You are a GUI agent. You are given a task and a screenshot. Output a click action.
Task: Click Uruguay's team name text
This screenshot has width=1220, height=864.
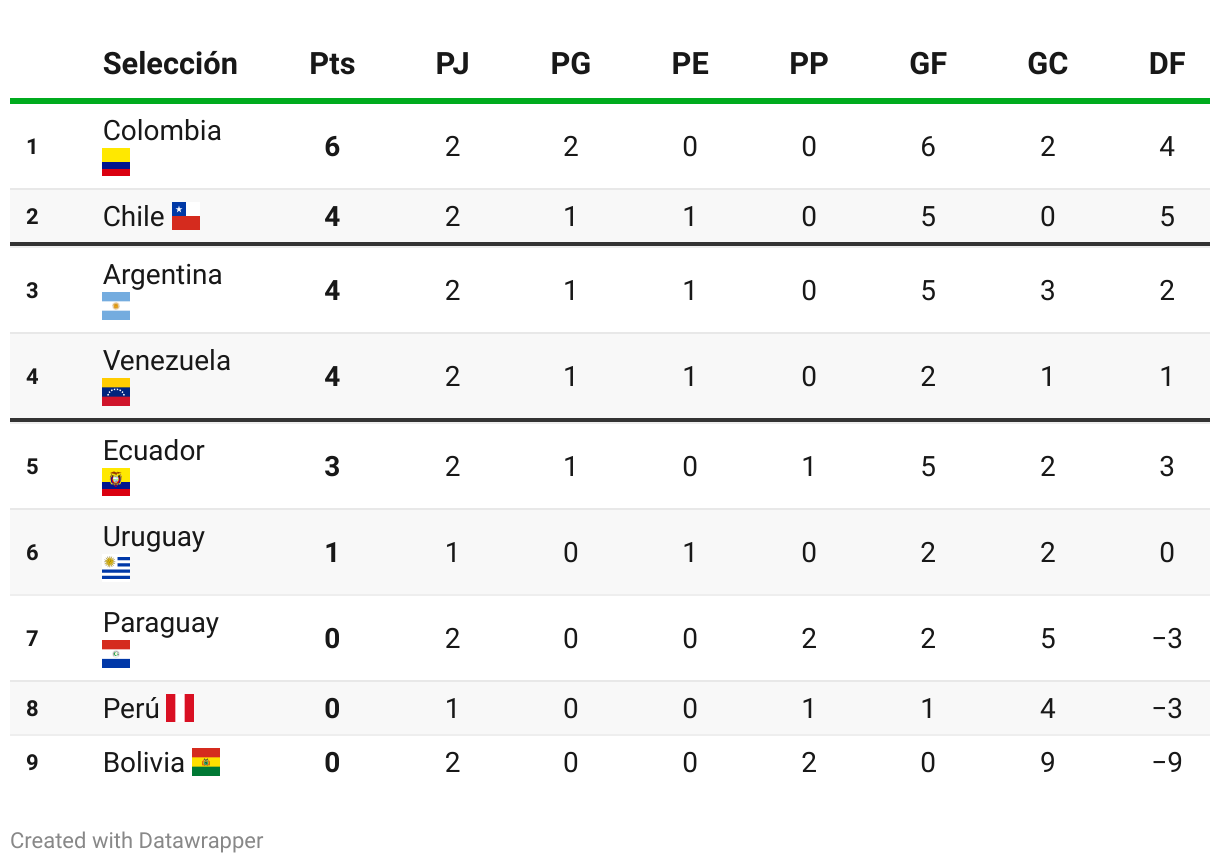coord(154,537)
